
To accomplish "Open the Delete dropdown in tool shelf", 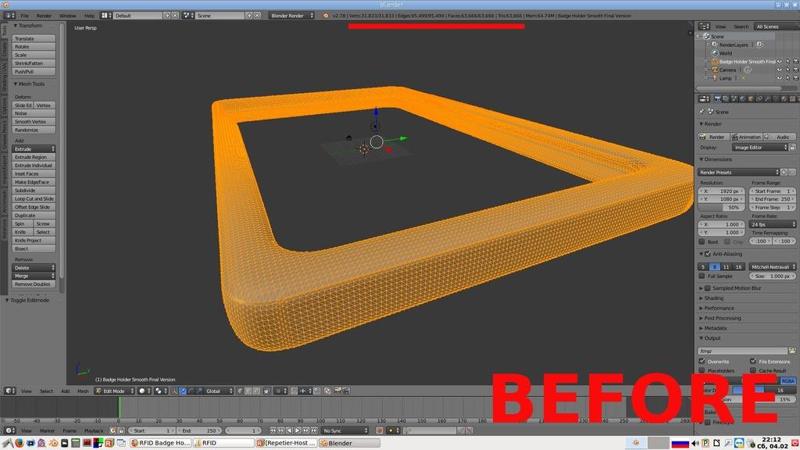I will tap(34, 268).
